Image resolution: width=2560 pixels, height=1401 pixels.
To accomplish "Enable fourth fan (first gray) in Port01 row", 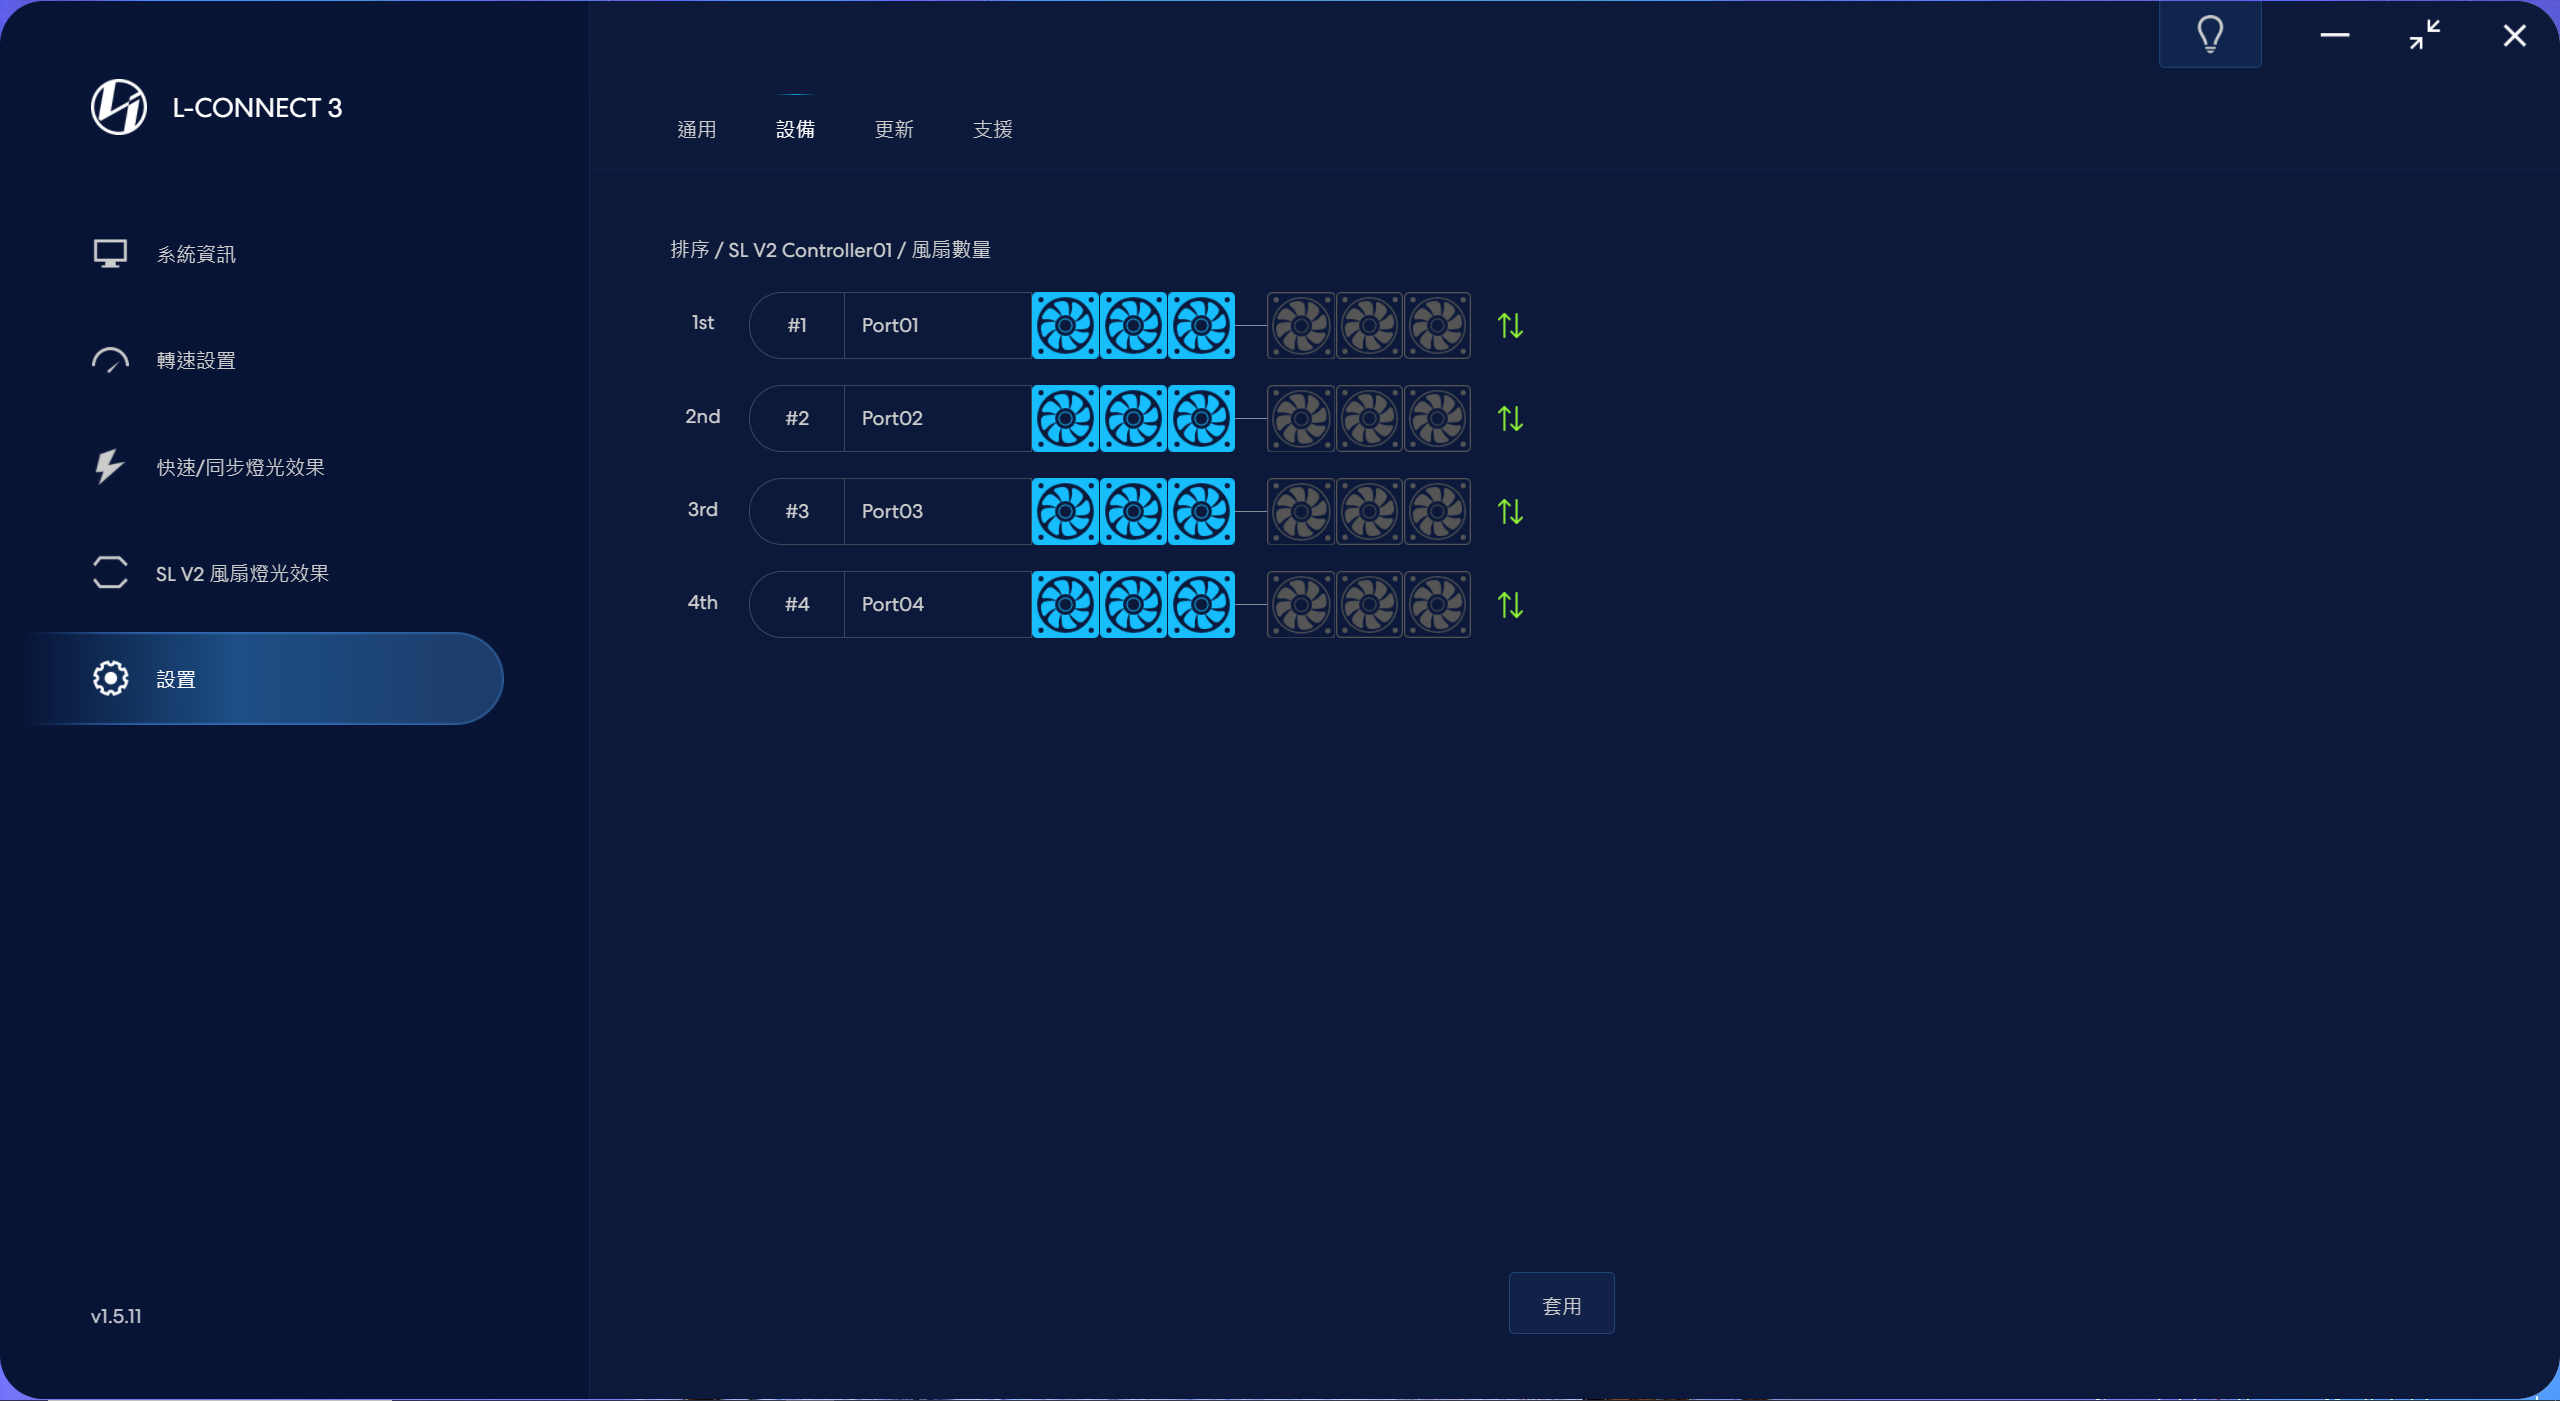I will coord(1301,326).
